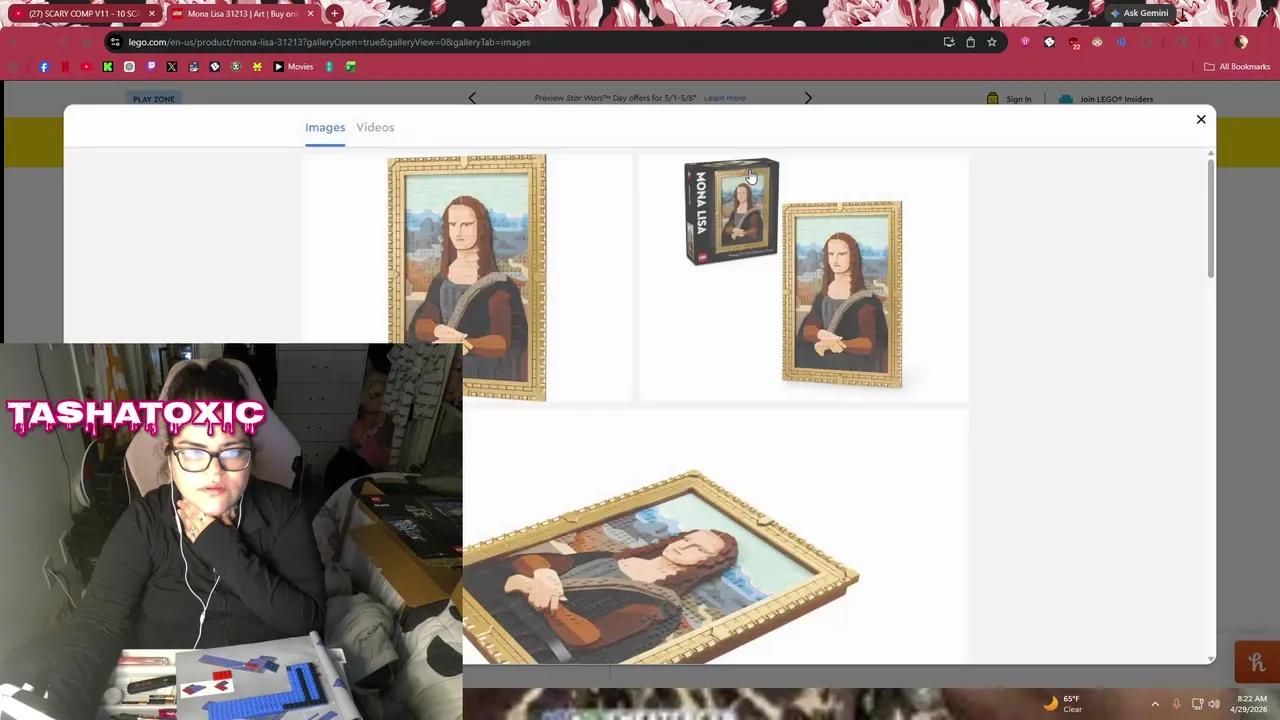Click the gallery scrollbar down arrow

(x=1211, y=658)
